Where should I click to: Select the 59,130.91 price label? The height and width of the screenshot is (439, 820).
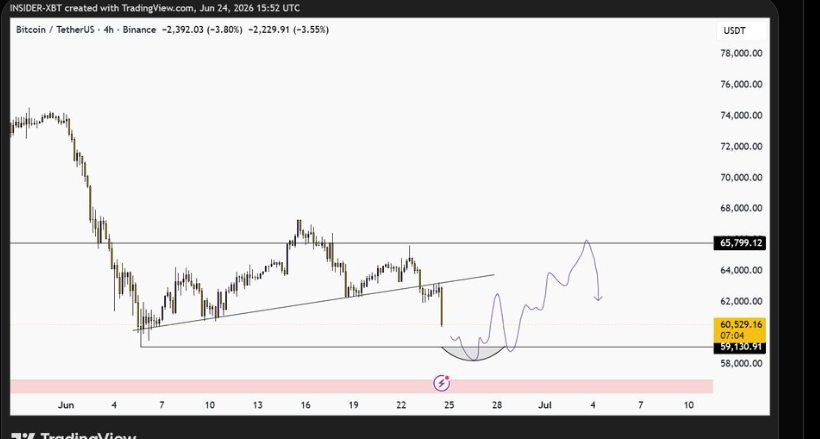tap(739, 347)
